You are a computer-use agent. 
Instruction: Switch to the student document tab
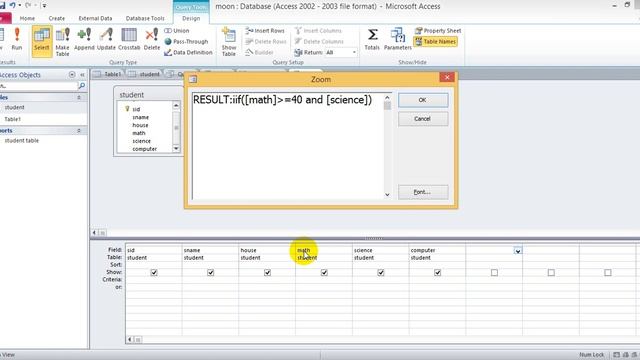(x=144, y=74)
